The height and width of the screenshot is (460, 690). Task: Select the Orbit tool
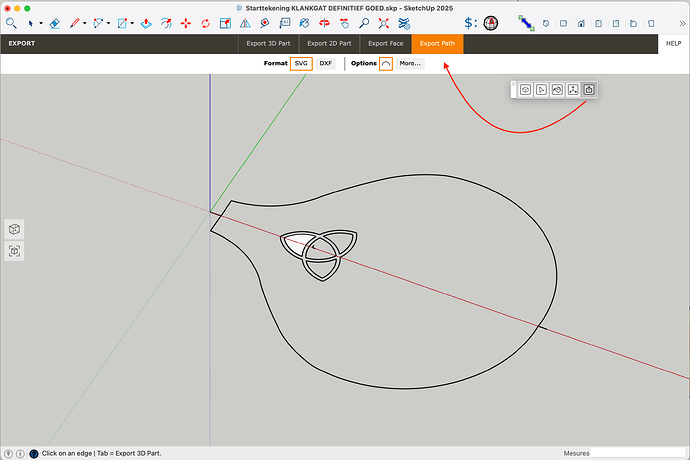(324, 23)
